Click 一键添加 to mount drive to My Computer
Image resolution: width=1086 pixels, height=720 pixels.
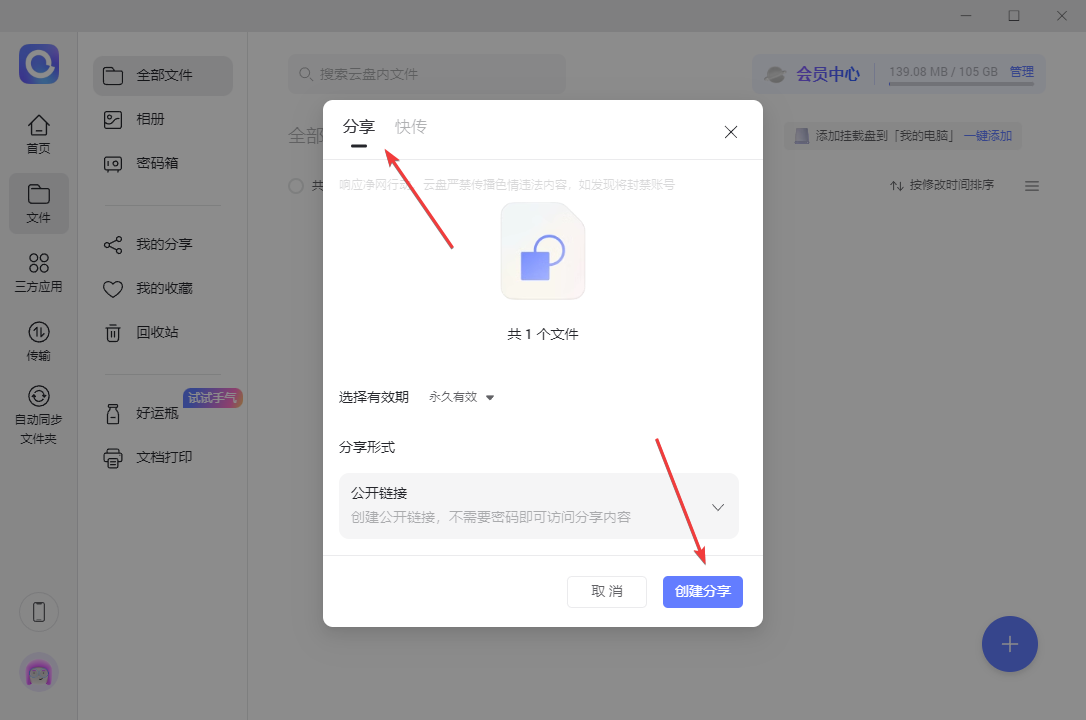pos(988,134)
